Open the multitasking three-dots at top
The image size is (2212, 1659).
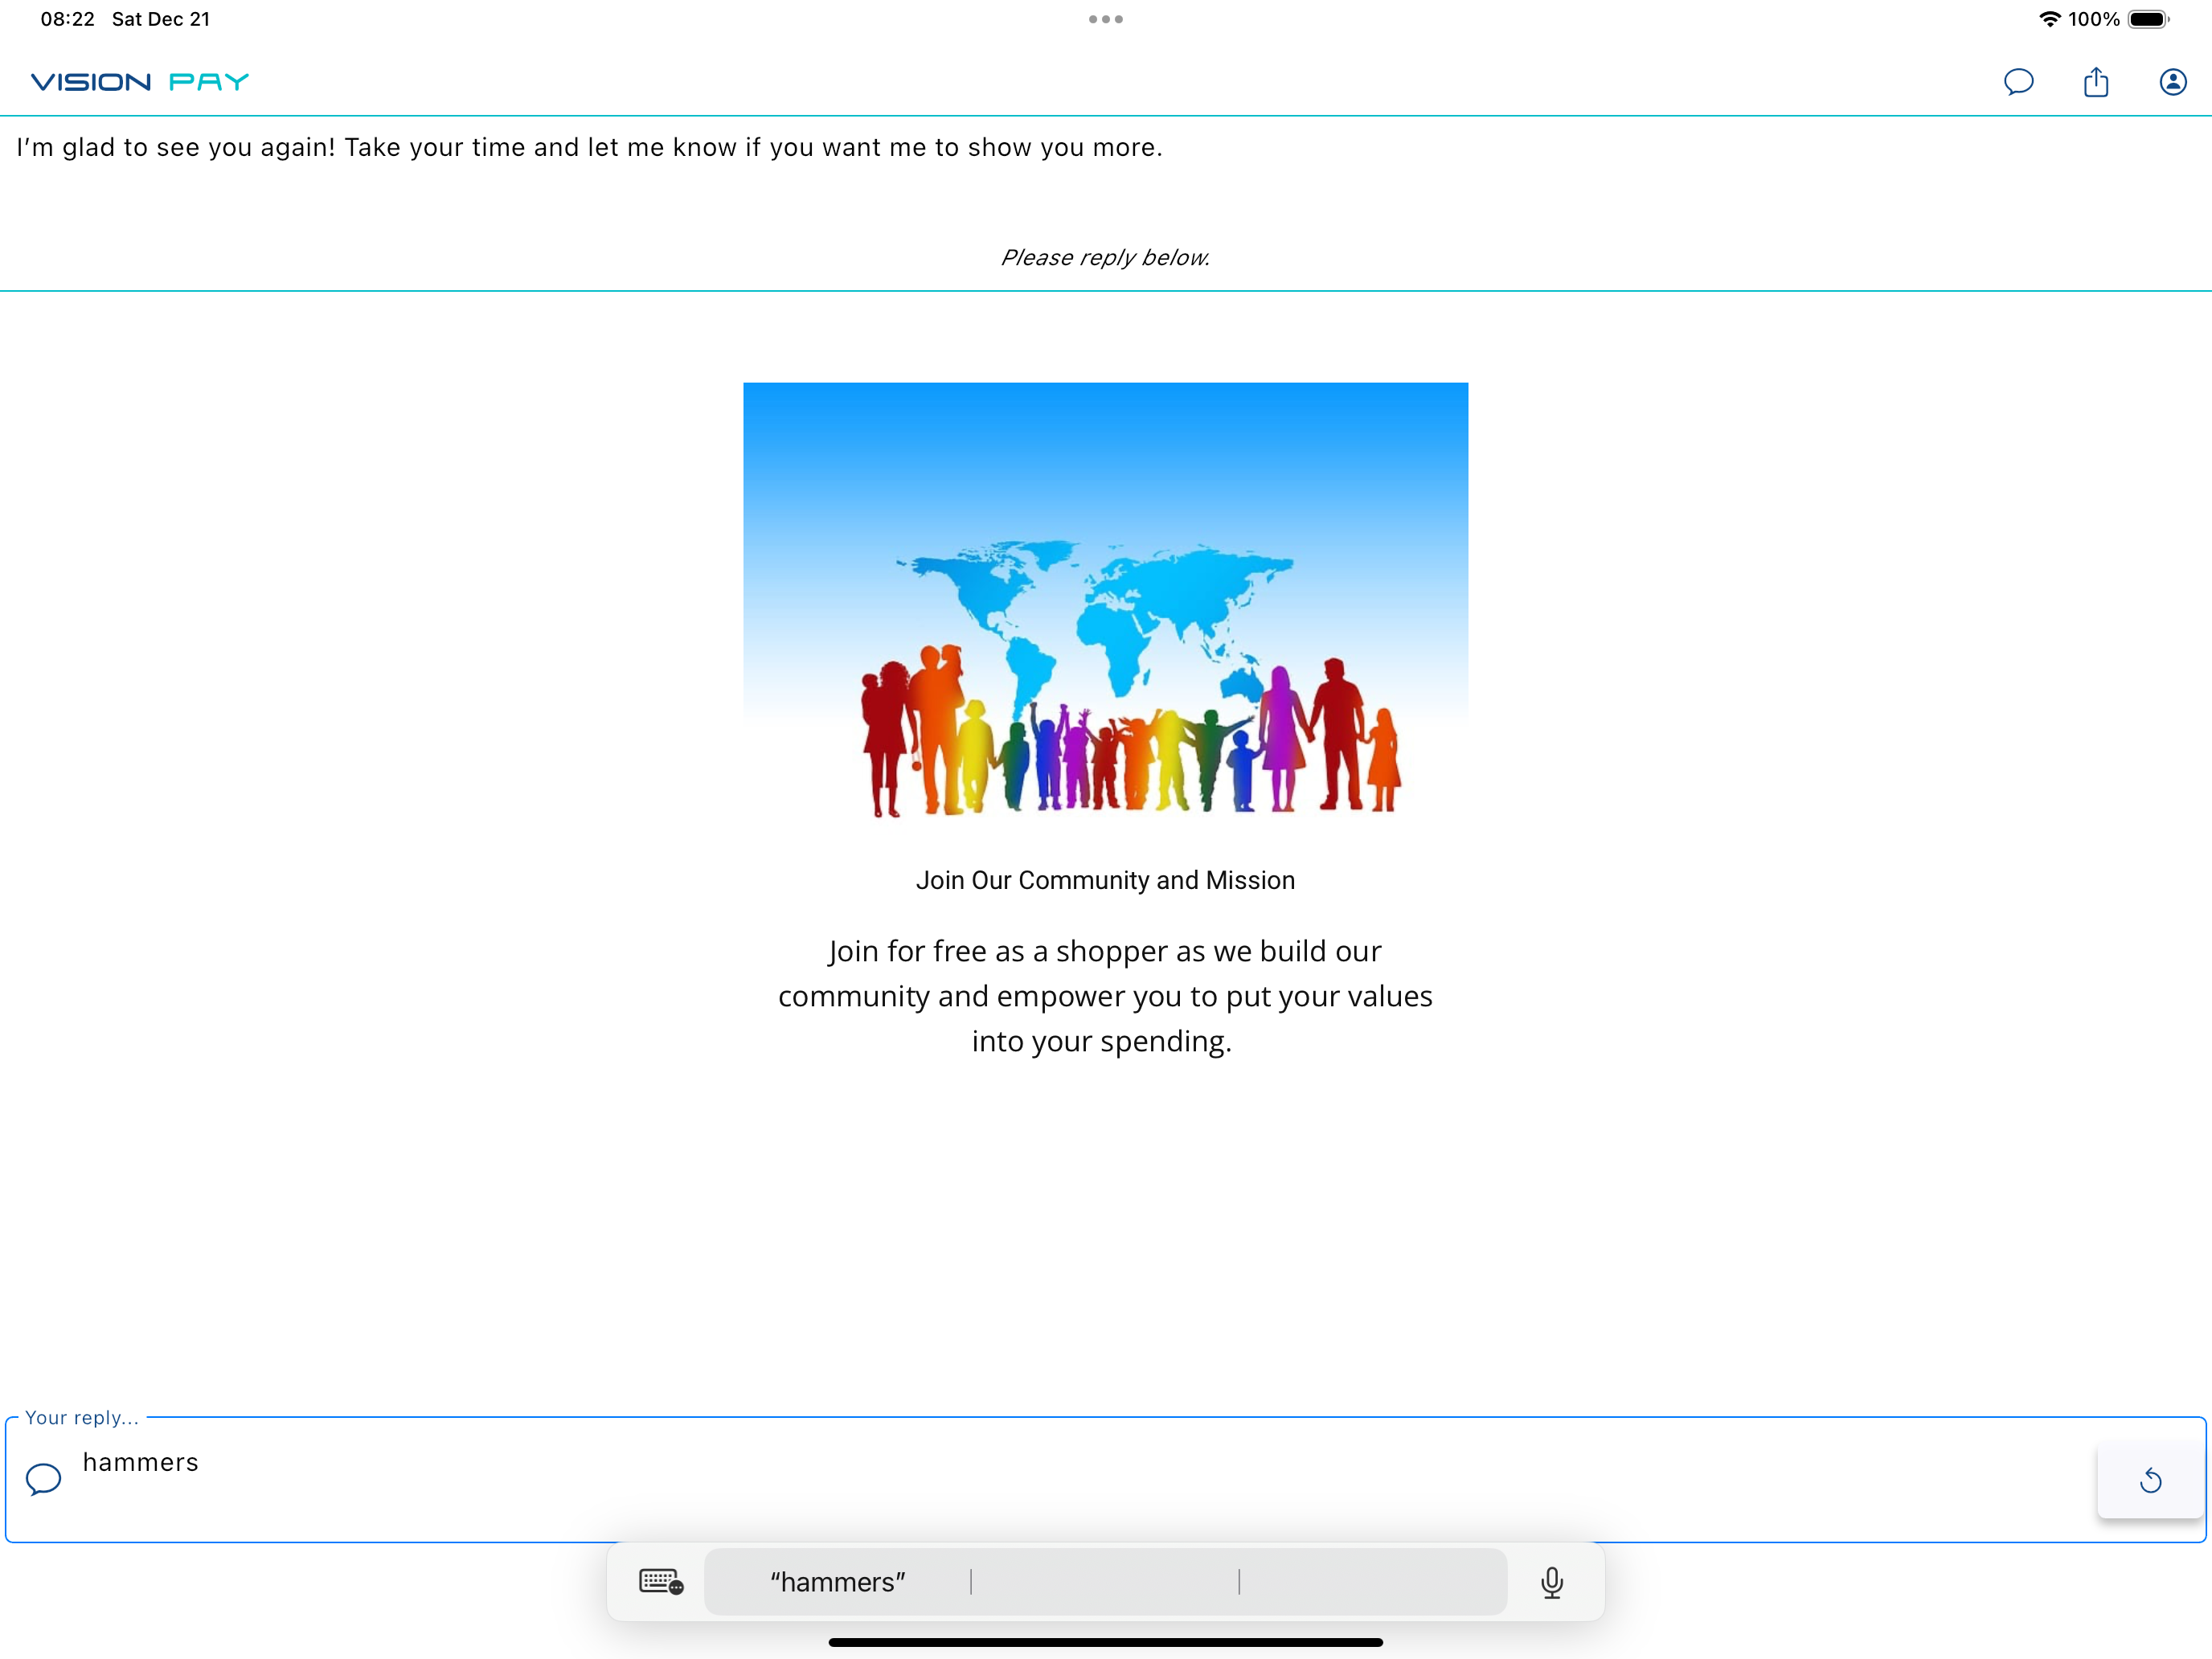tap(1106, 19)
